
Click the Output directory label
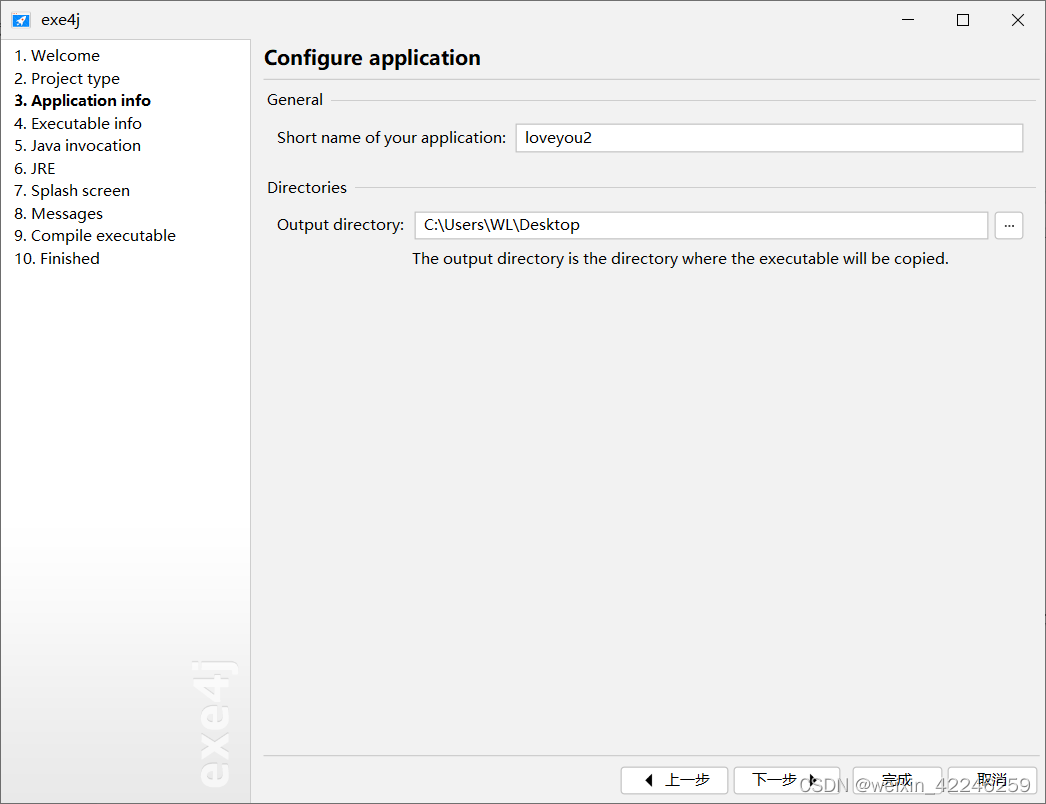(x=340, y=225)
